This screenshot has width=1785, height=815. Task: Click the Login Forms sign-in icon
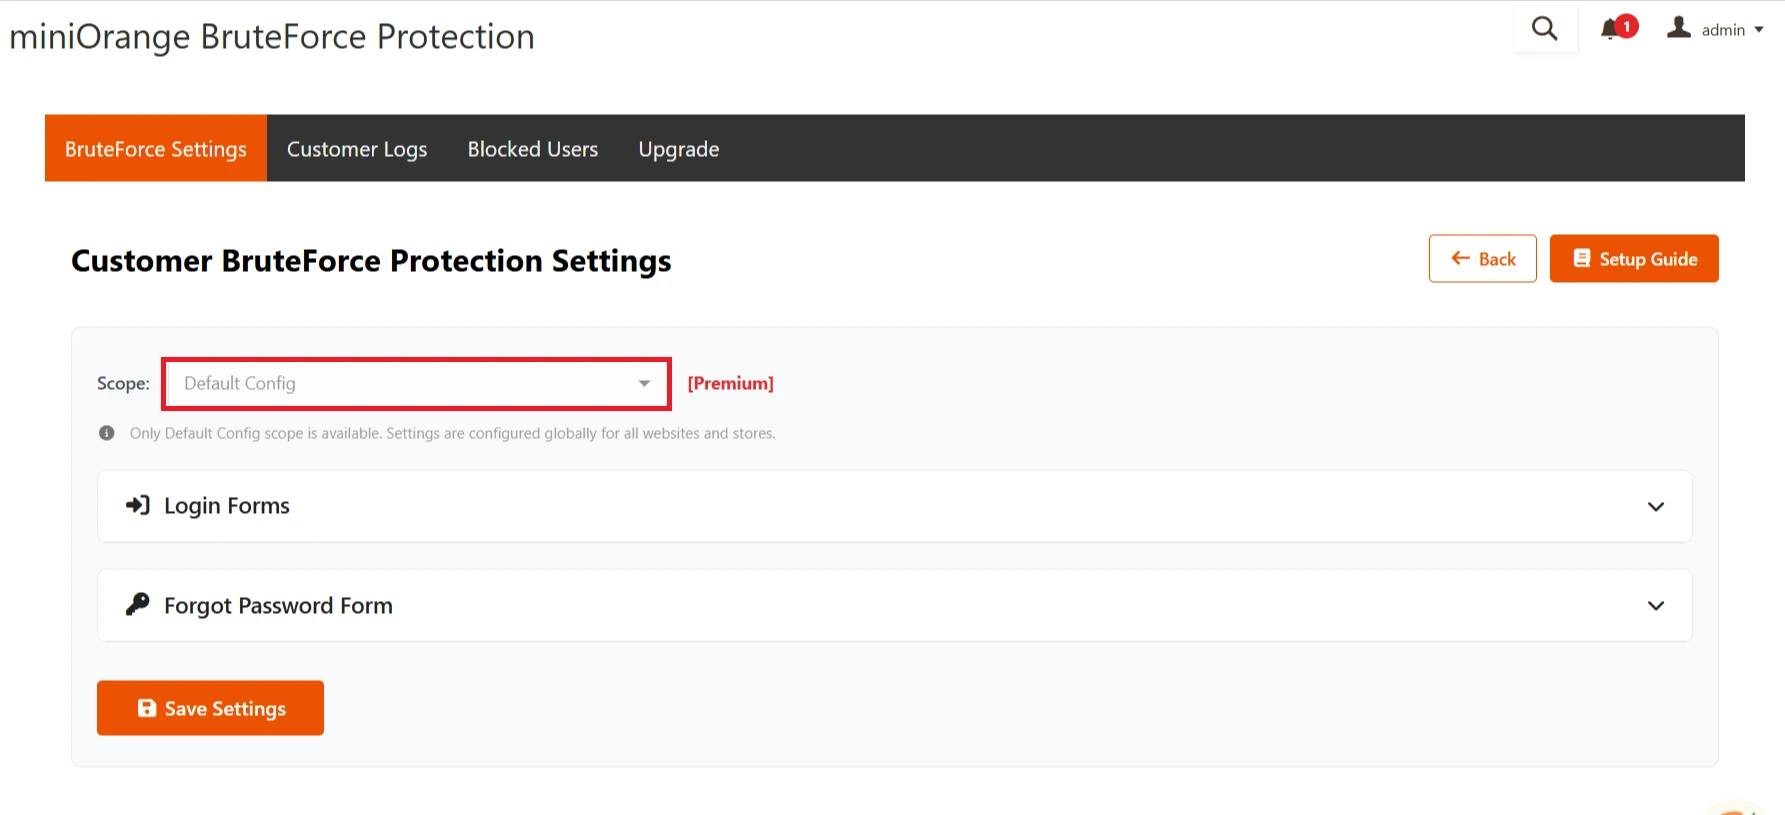point(138,505)
